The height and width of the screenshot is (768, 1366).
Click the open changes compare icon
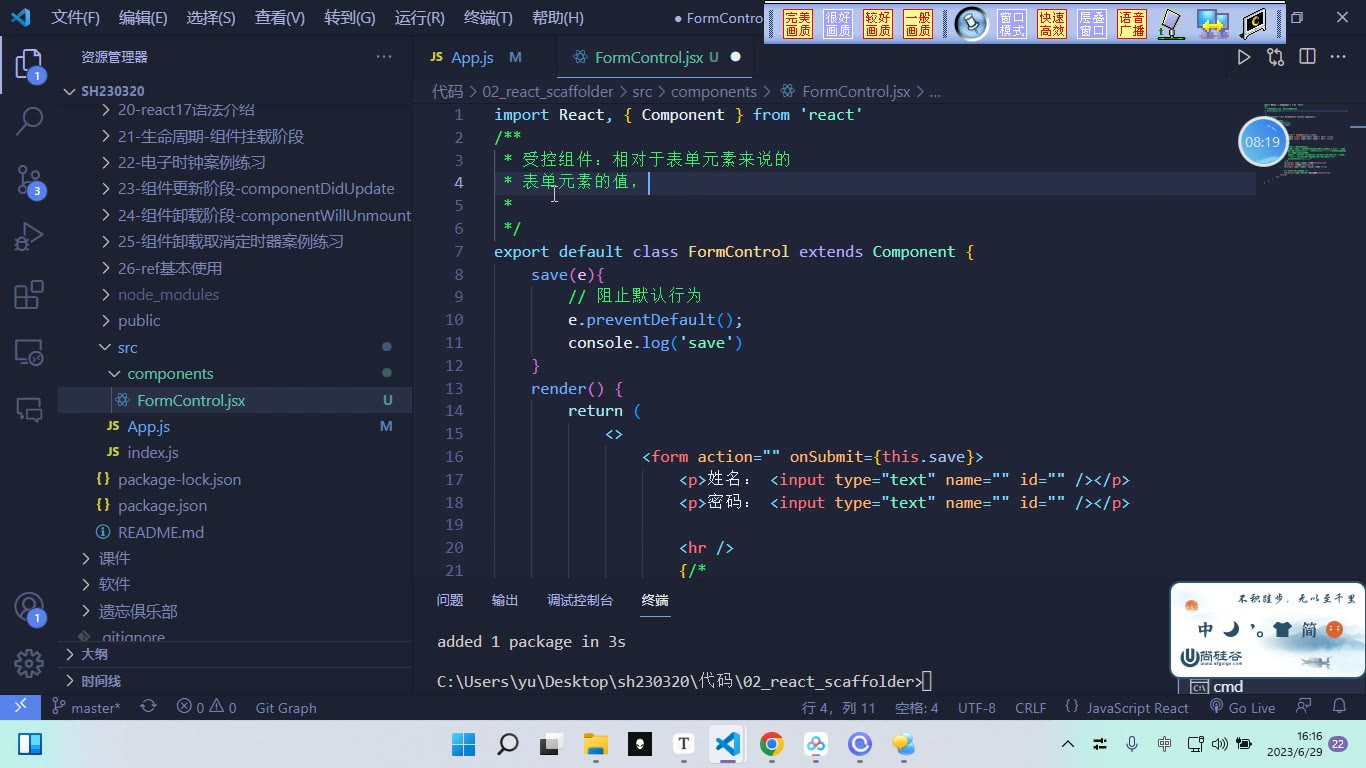[x=1275, y=57]
